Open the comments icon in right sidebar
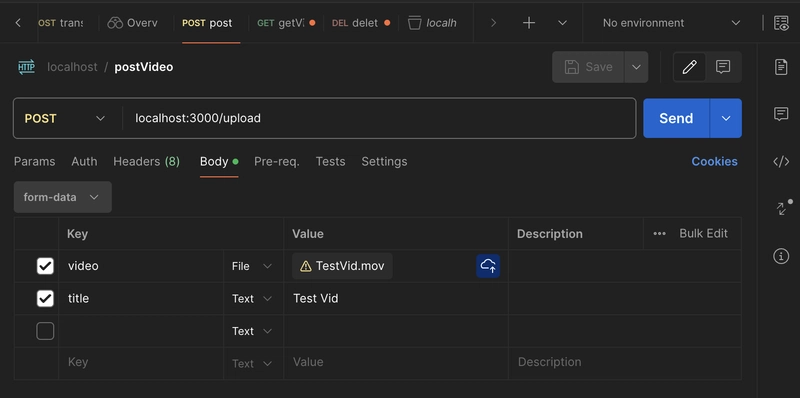Image resolution: width=800 pixels, height=398 pixels. pos(781,114)
